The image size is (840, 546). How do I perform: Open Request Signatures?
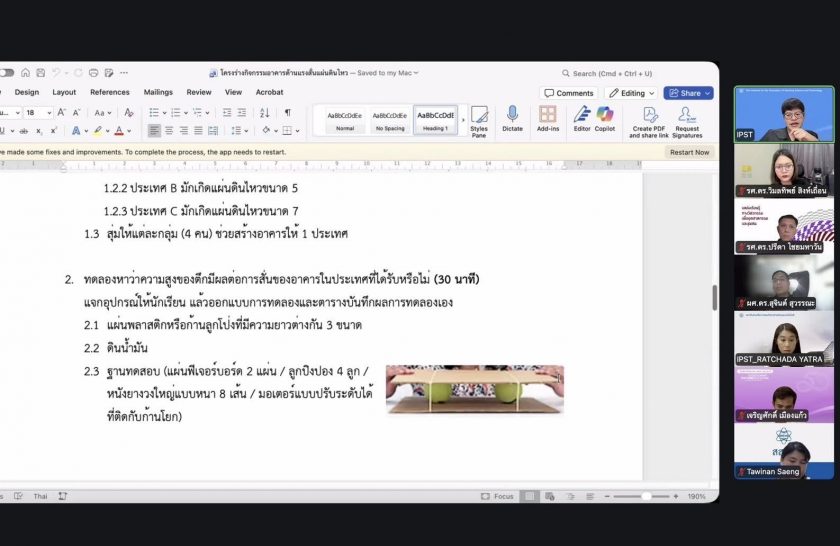[x=687, y=122]
